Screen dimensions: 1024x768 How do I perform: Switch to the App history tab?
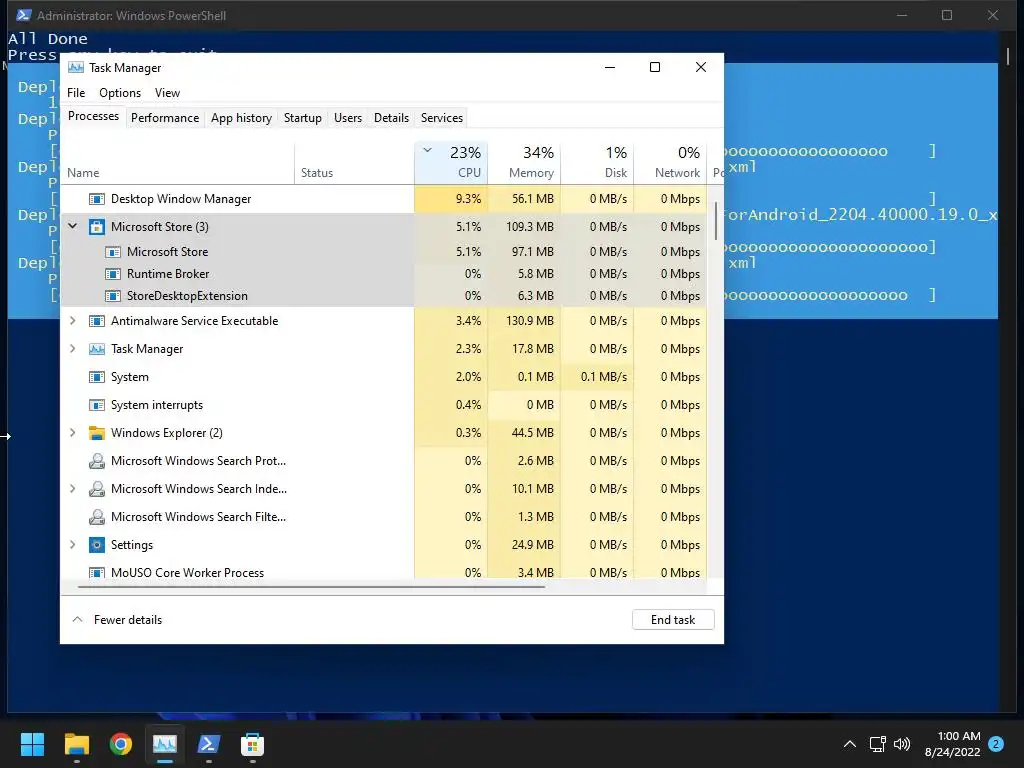pyautogui.click(x=241, y=118)
